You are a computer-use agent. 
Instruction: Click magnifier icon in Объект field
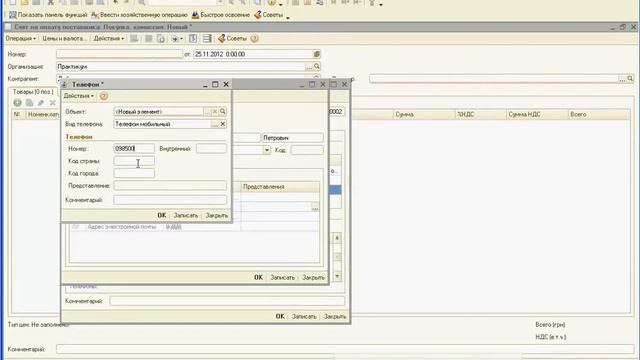[x=223, y=111]
